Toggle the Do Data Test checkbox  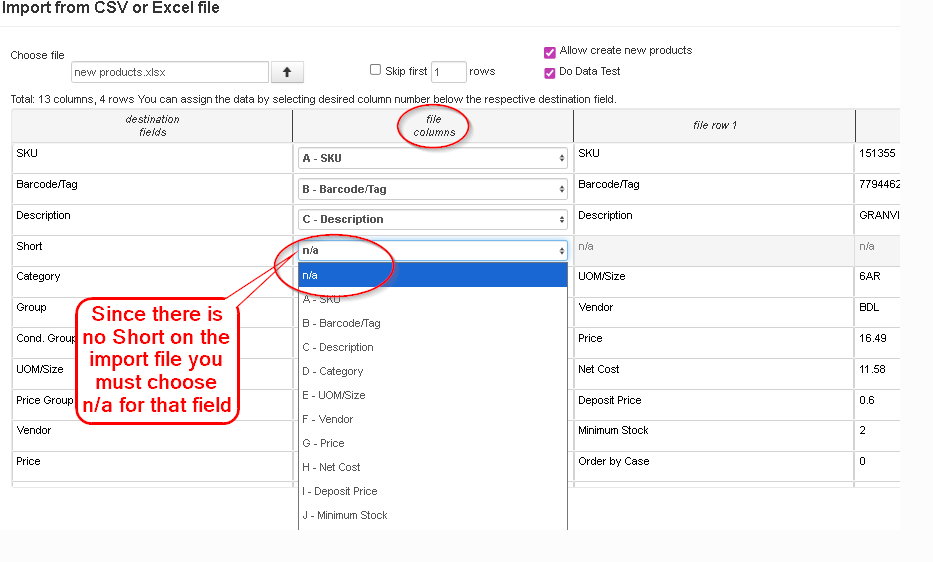pos(550,72)
